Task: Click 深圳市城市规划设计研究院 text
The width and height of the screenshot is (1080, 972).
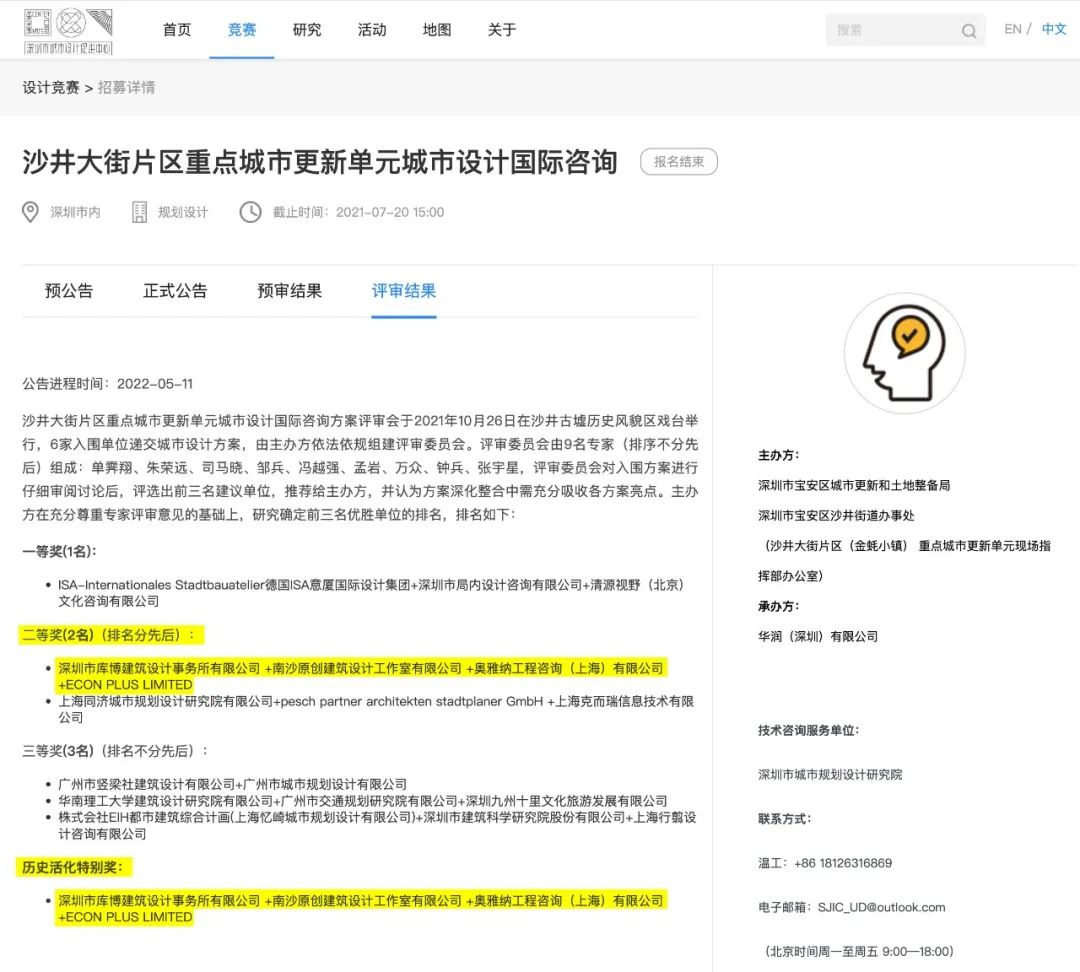Action: tap(830, 775)
